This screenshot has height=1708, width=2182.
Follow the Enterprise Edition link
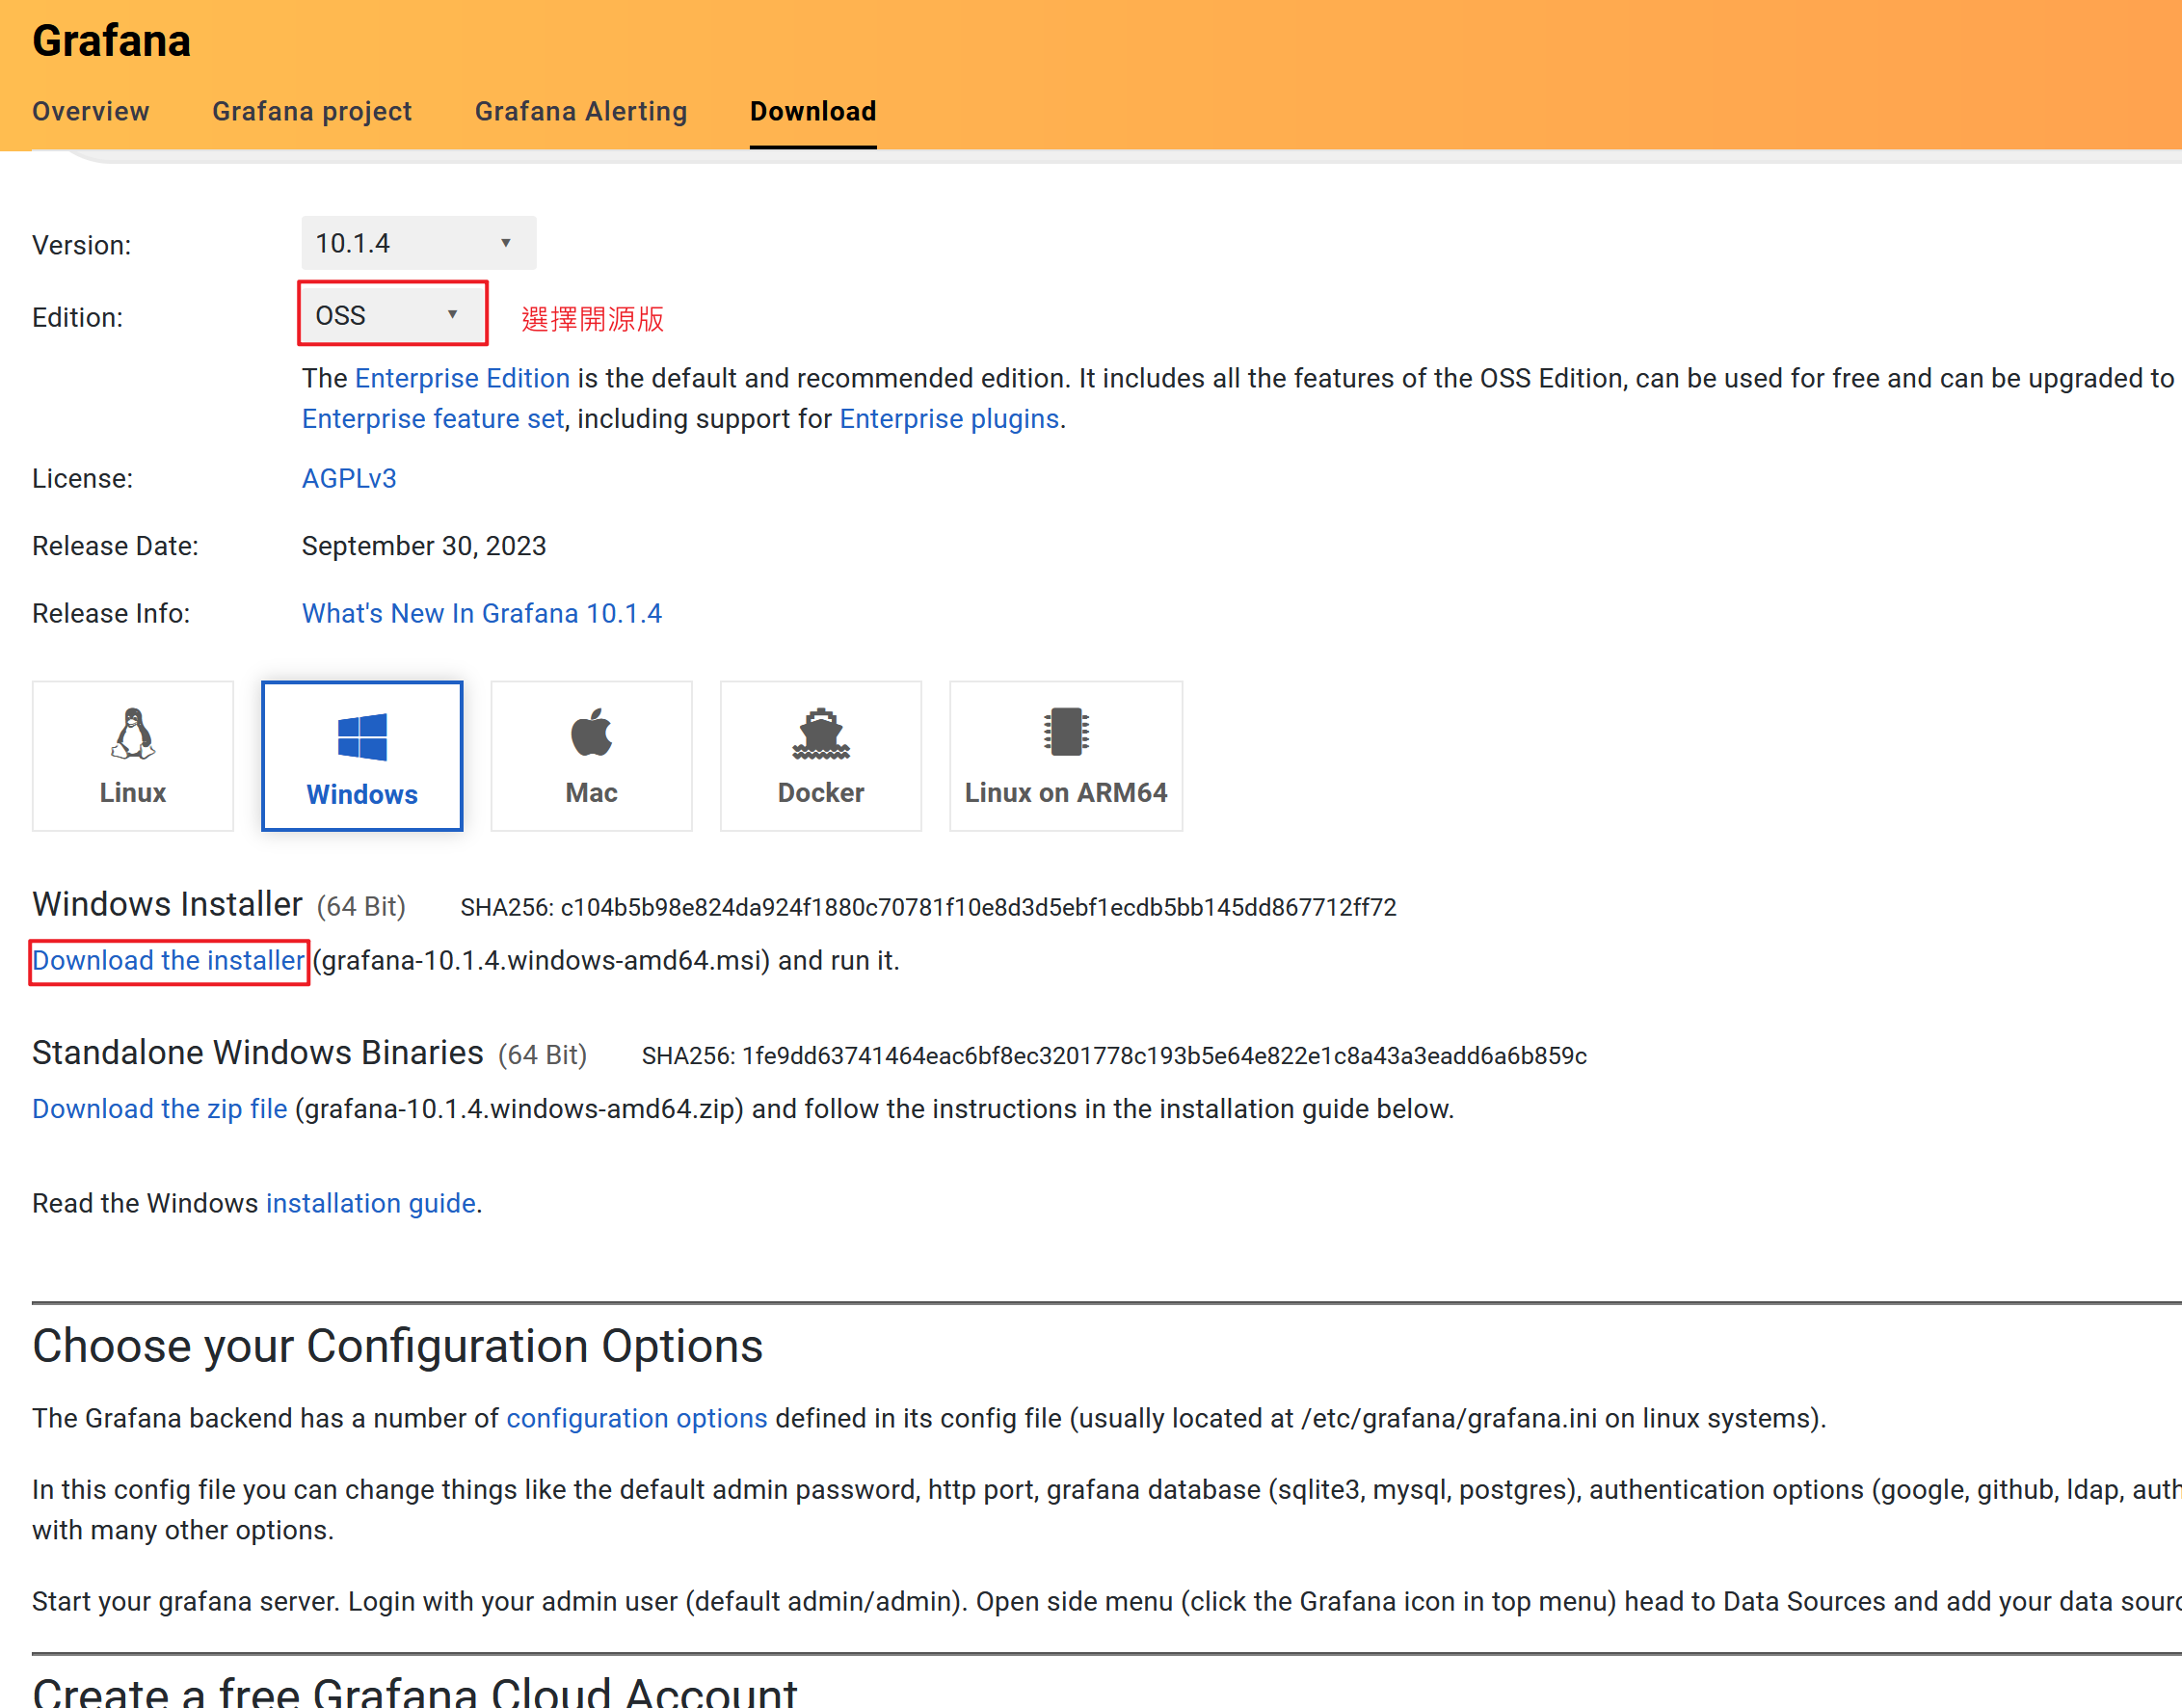coord(462,378)
